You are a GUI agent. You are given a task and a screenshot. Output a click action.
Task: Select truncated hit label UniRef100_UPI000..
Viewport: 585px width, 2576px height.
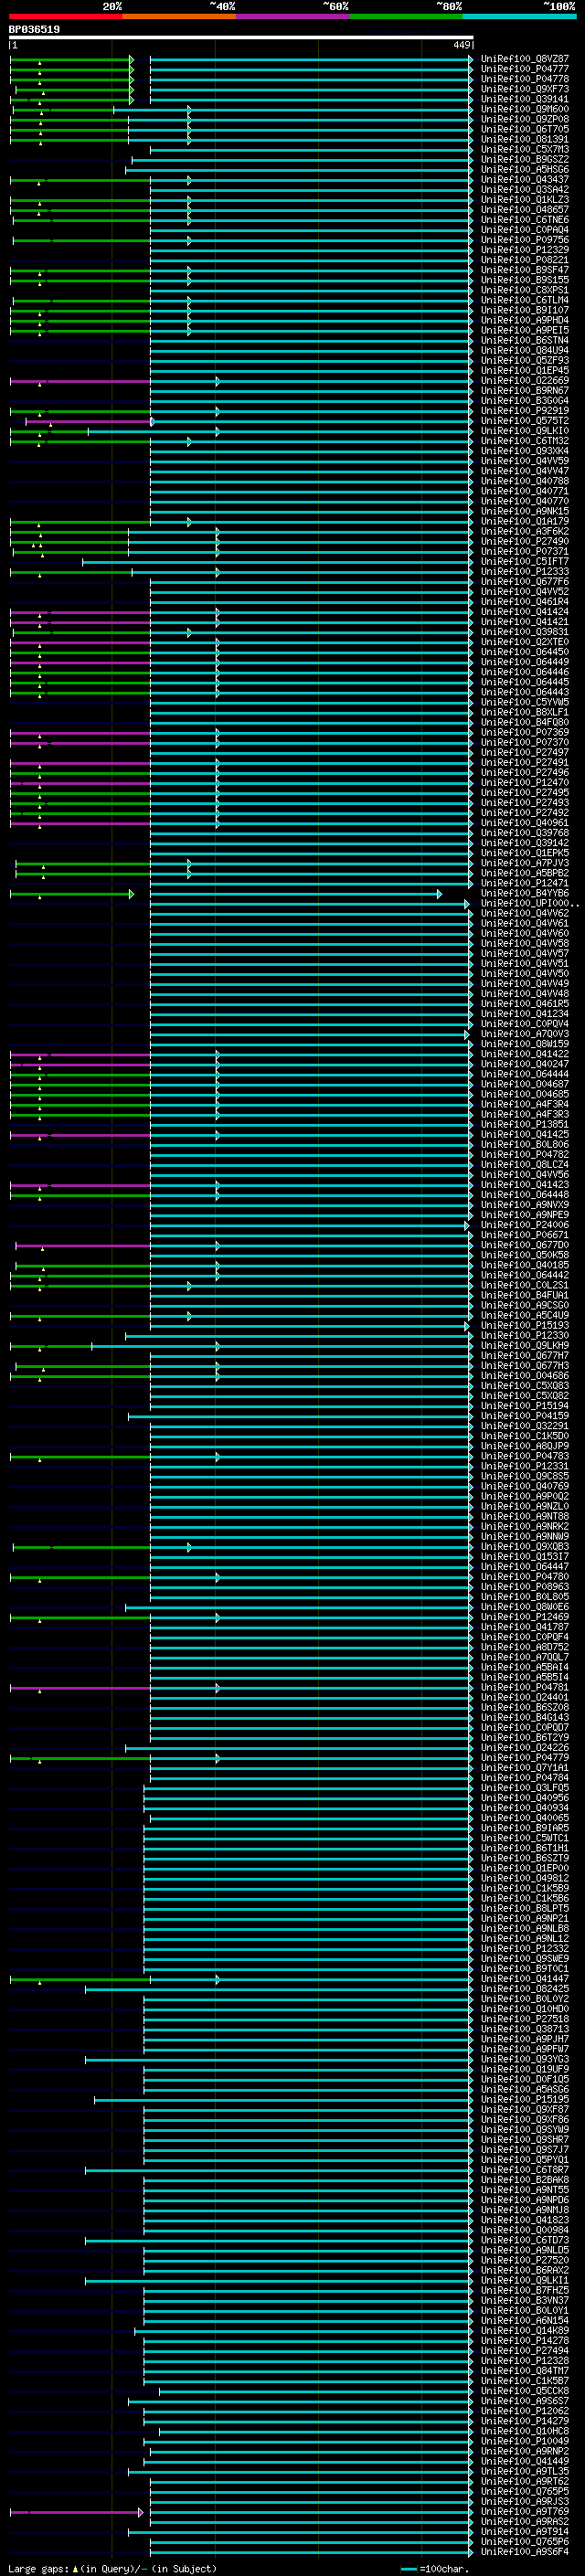(x=530, y=904)
